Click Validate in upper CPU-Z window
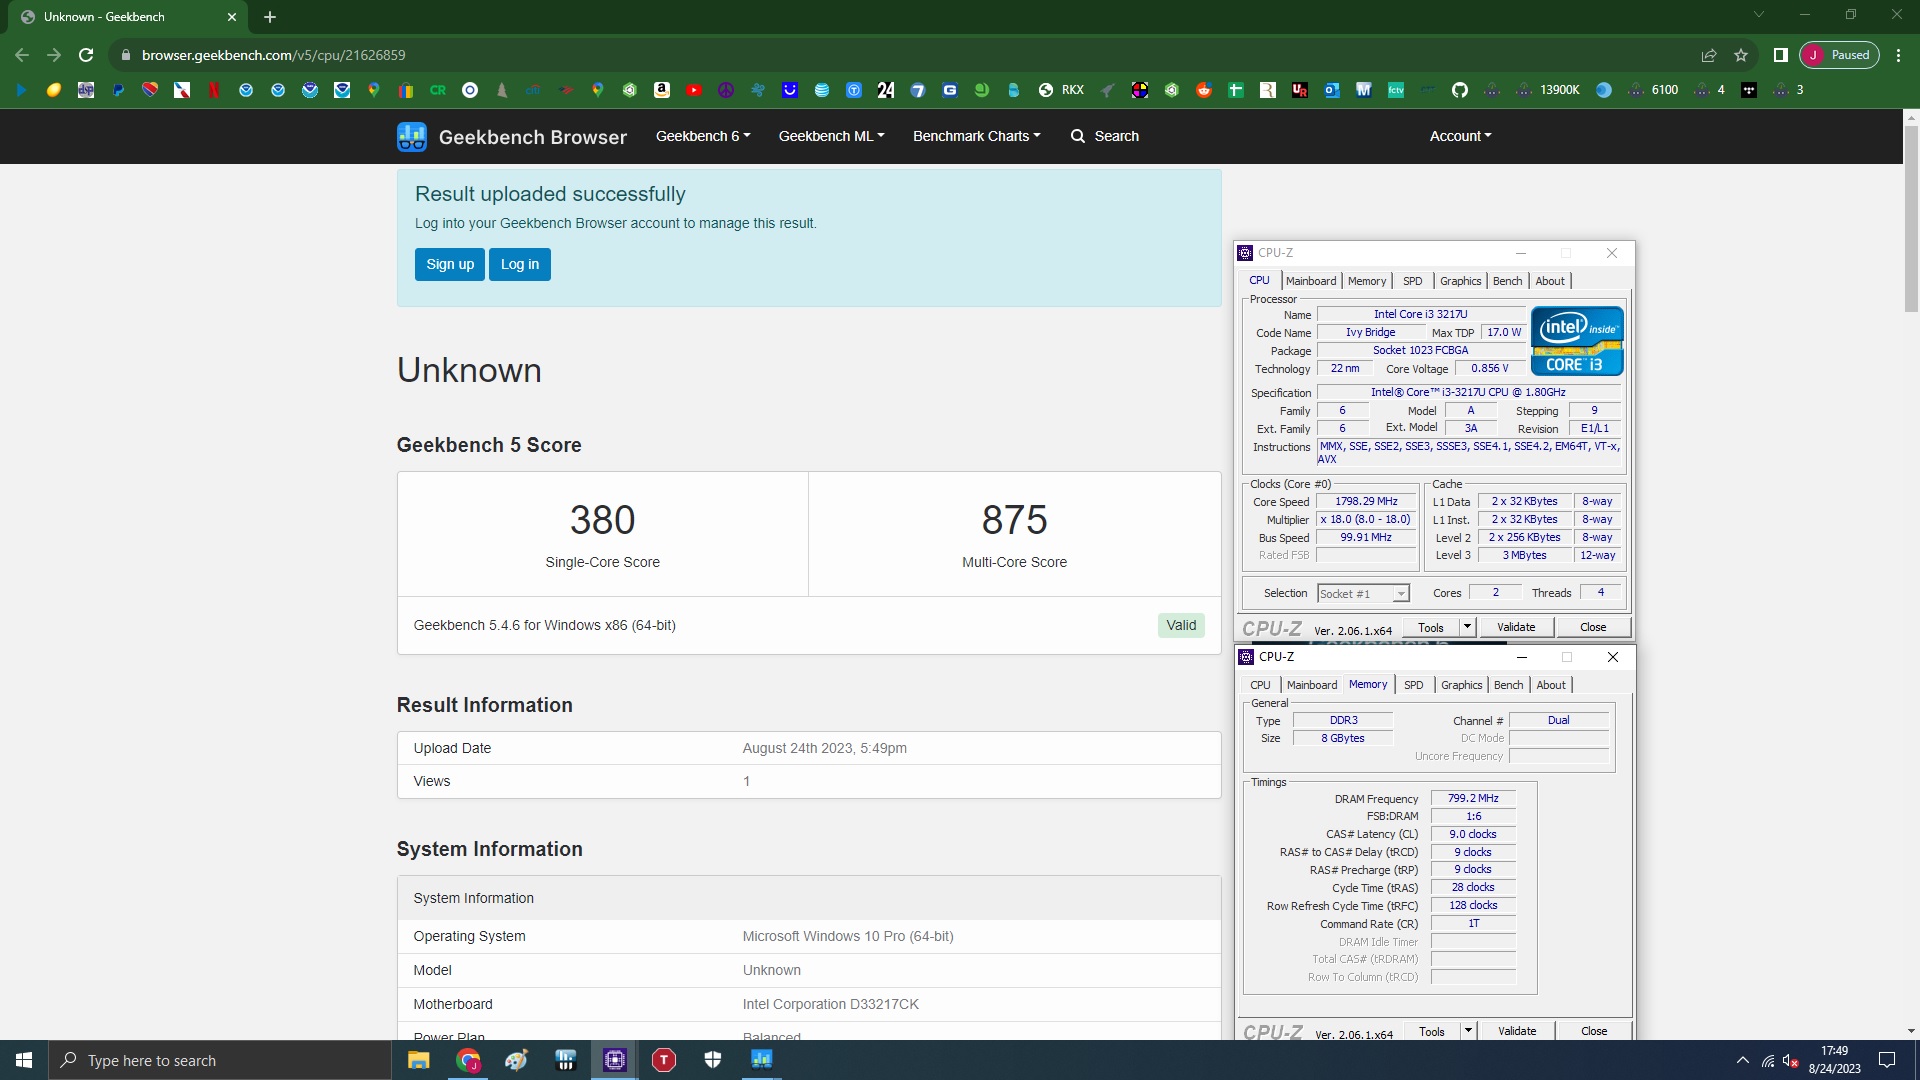Viewport: 1920px width, 1080px height. pyautogui.click(x=1516, y=627)
